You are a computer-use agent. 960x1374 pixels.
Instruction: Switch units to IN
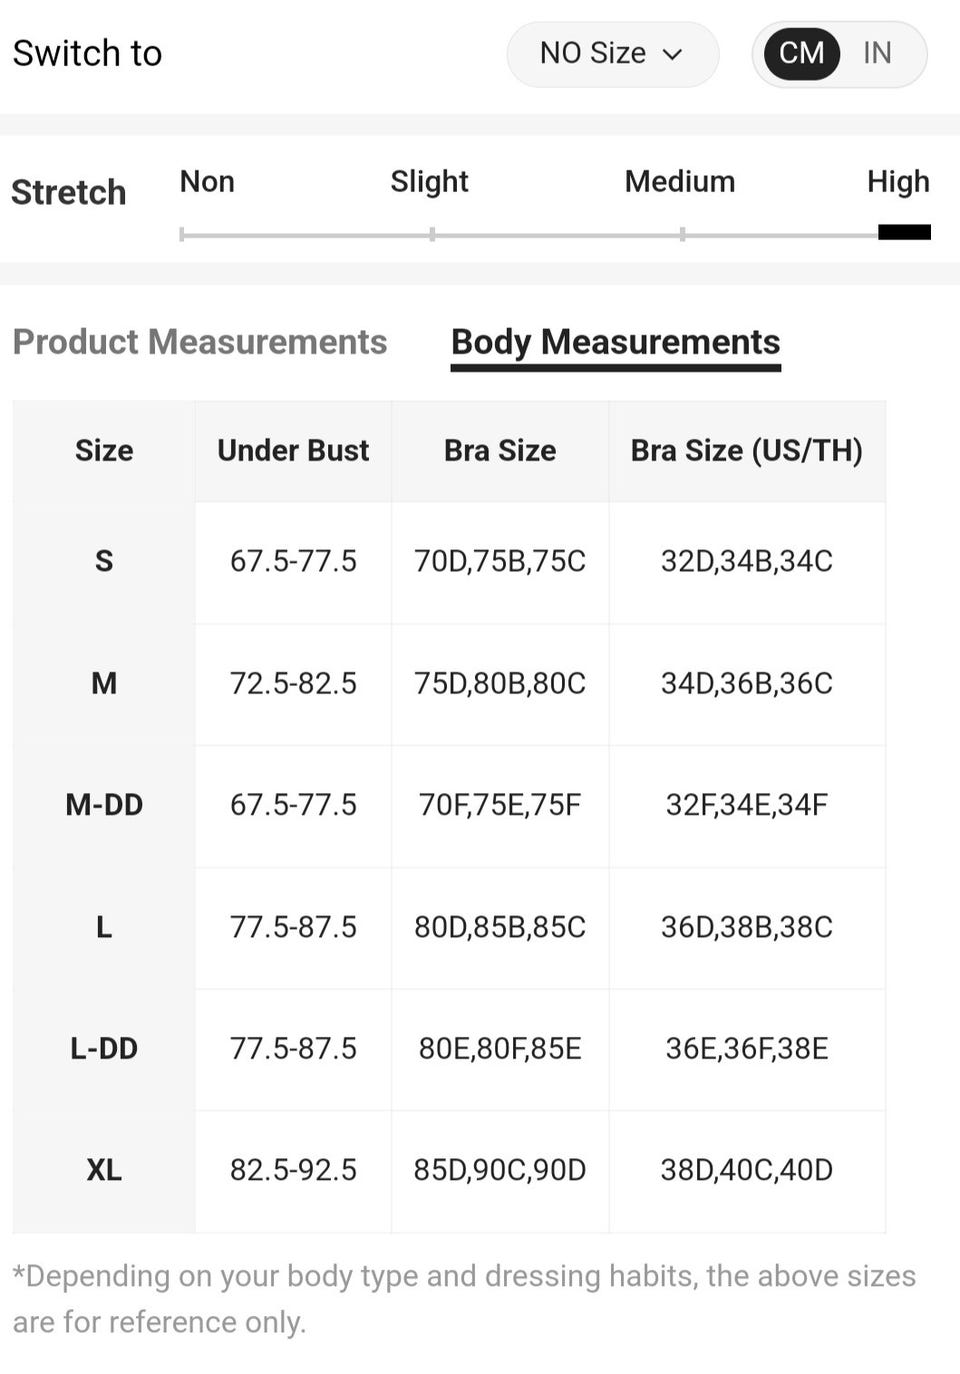[x=877, y=53]
